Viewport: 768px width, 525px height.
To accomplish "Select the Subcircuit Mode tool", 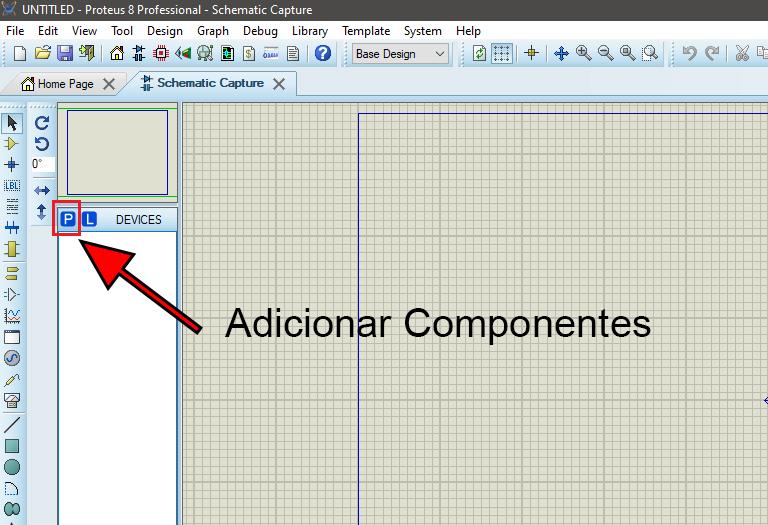I will coord(12,249).
